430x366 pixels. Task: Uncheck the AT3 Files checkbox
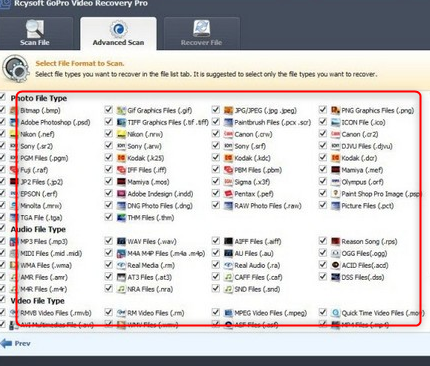click(x=109, y=276)
